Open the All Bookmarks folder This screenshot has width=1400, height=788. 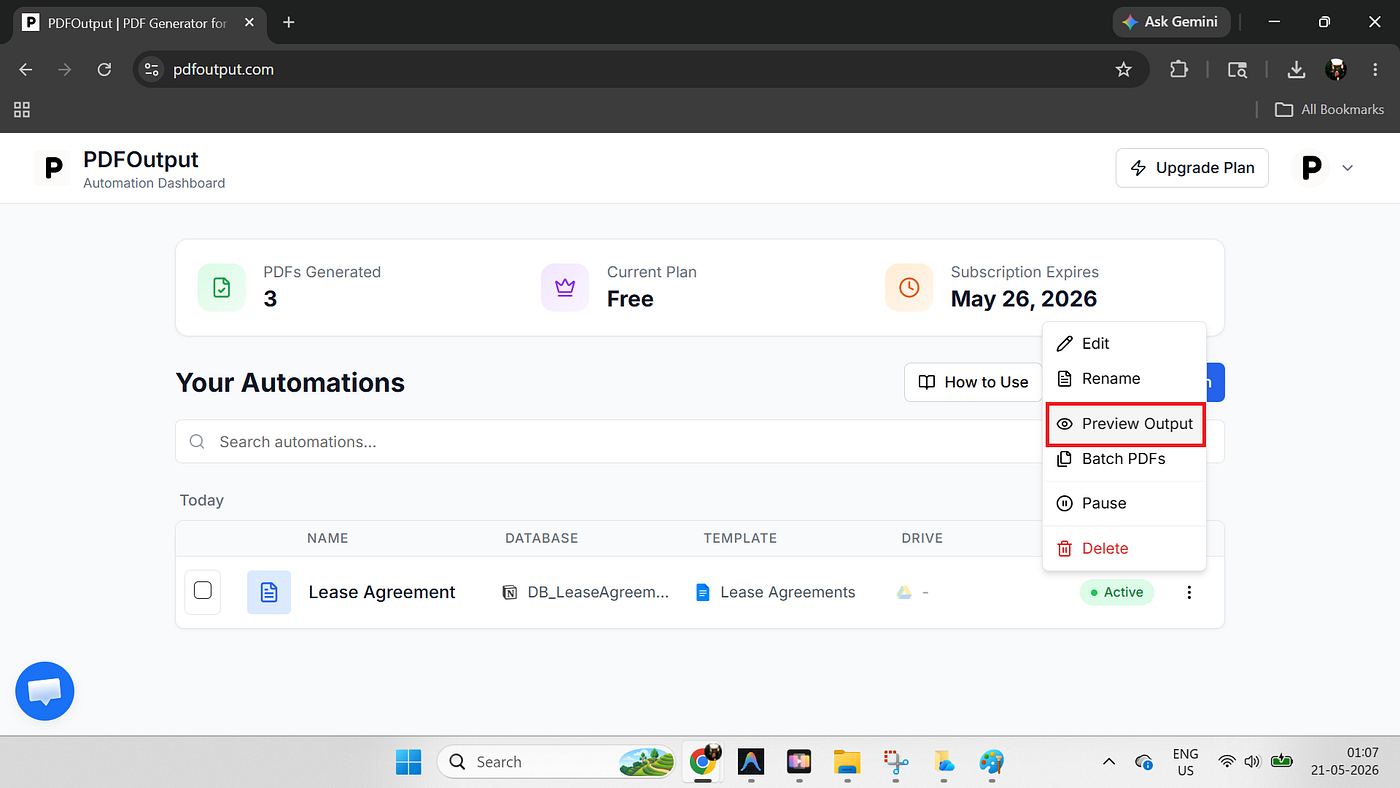[x=1330, y=109]
